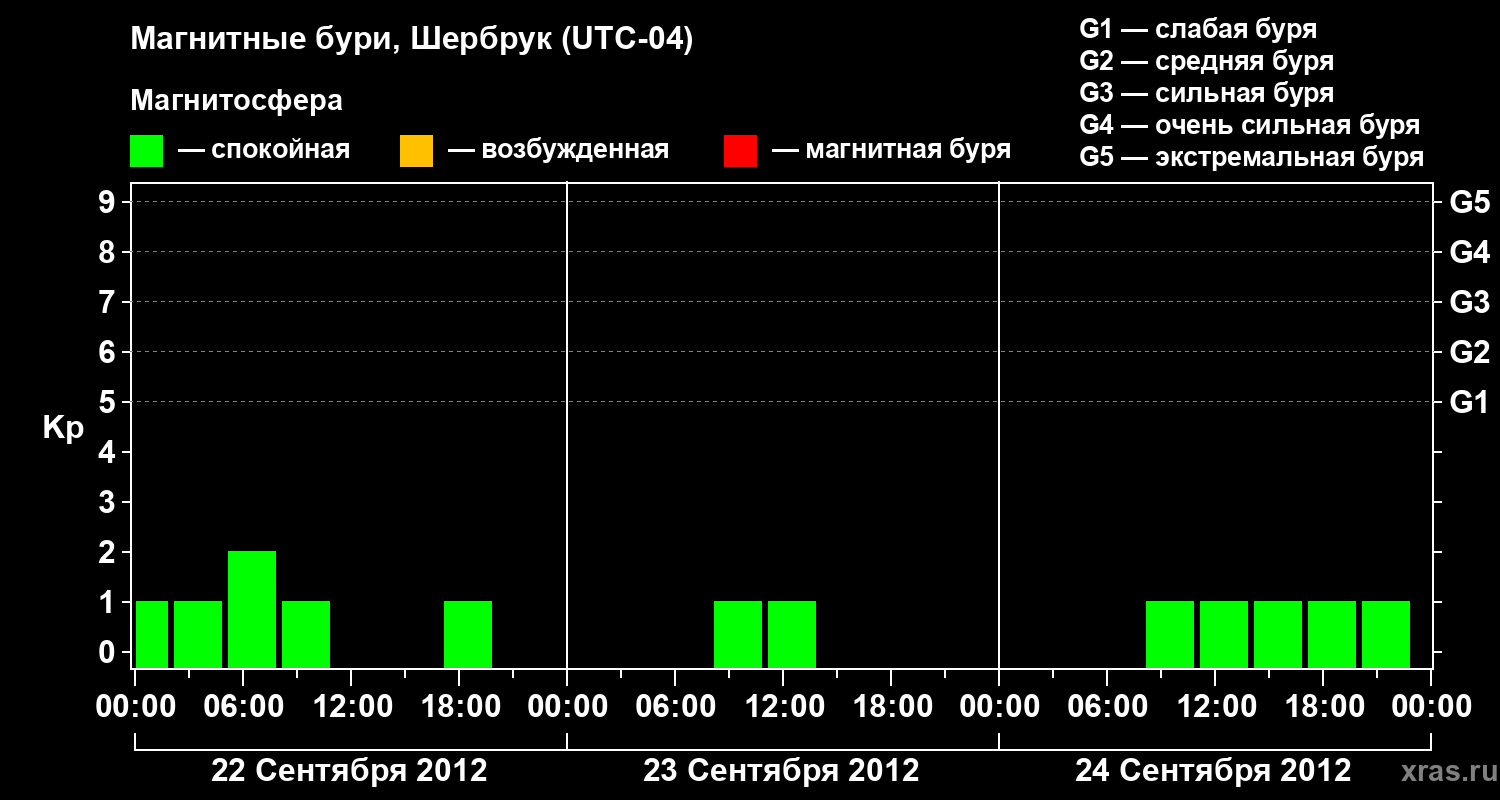This screenshot has height=800, width=1500.
Task: Click the 18:00 time label for 23 September
Action: point(891,707)
